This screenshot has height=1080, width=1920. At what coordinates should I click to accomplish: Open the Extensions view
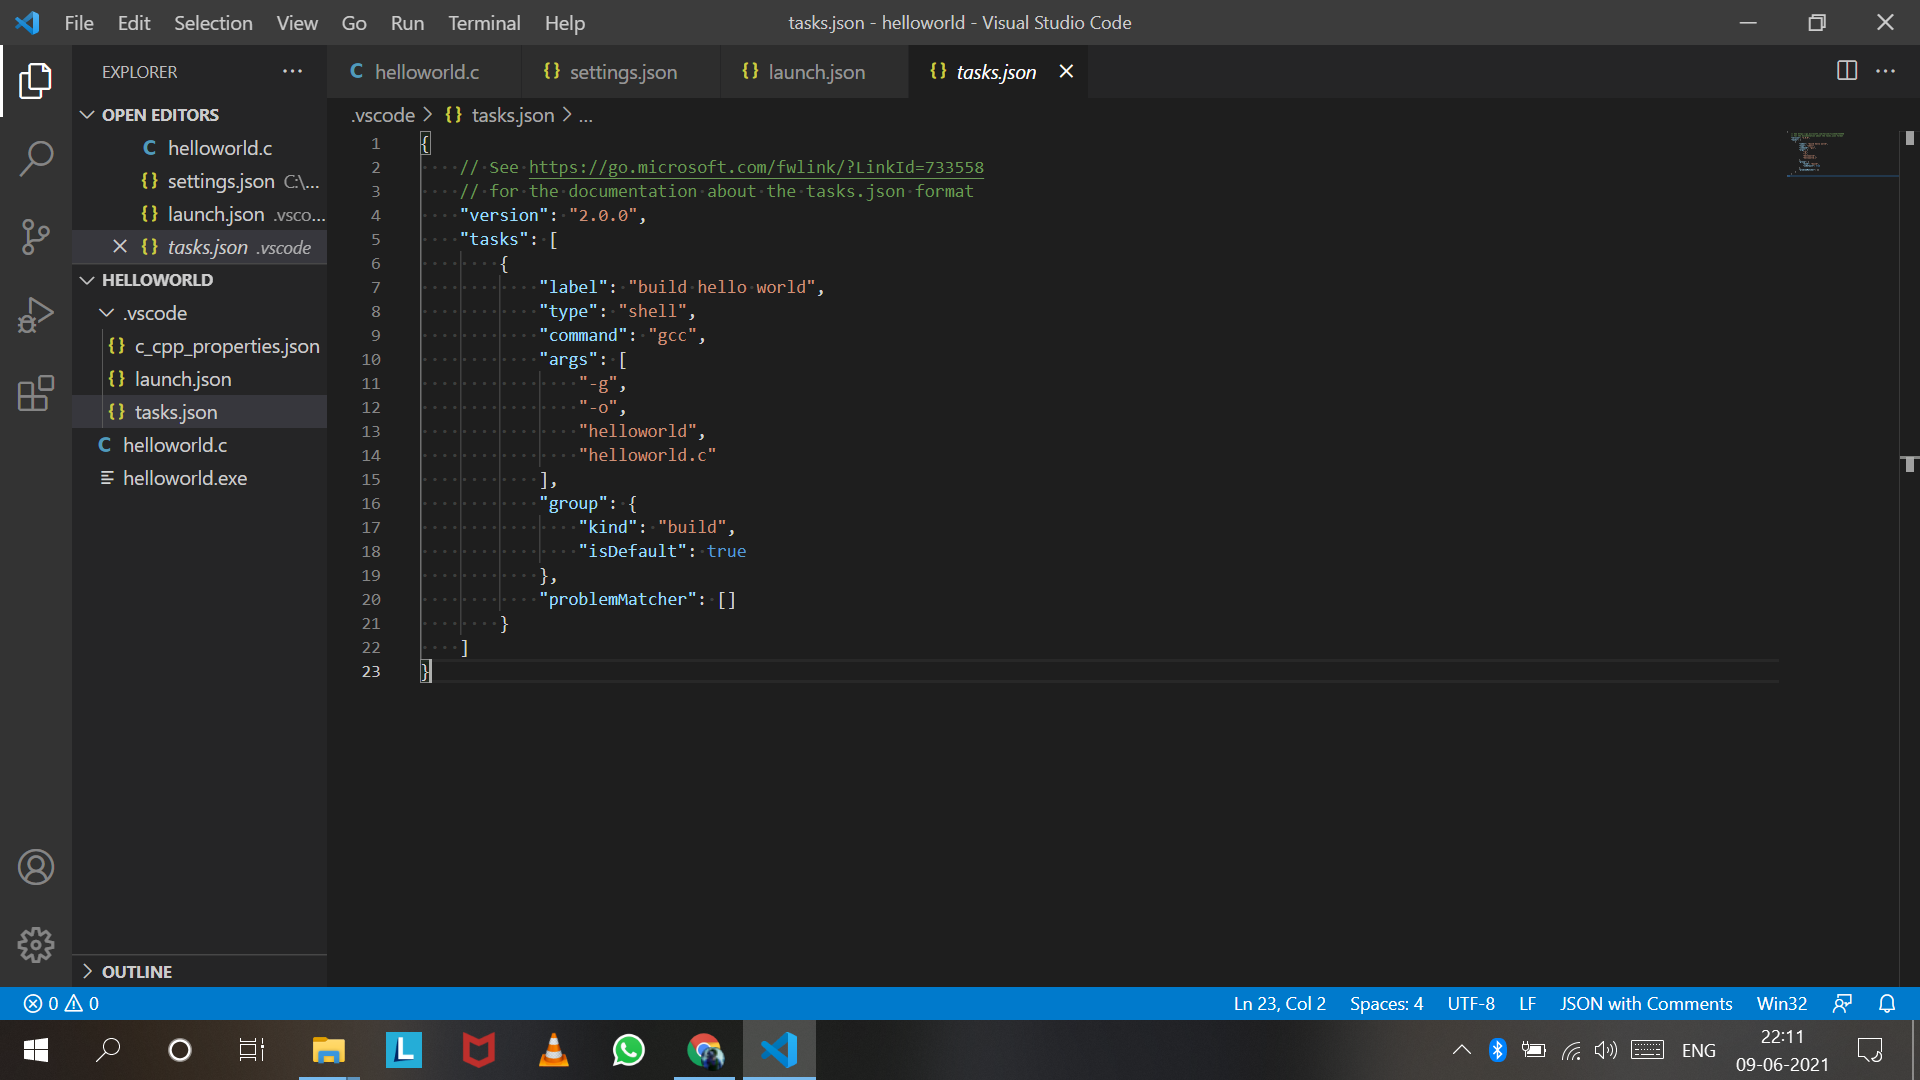point(36,394)
